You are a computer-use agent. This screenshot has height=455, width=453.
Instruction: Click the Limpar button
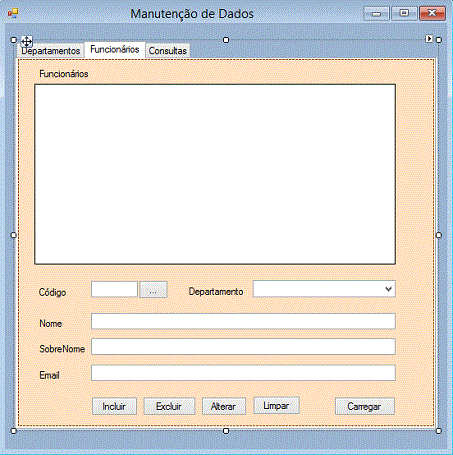(276, 406)
